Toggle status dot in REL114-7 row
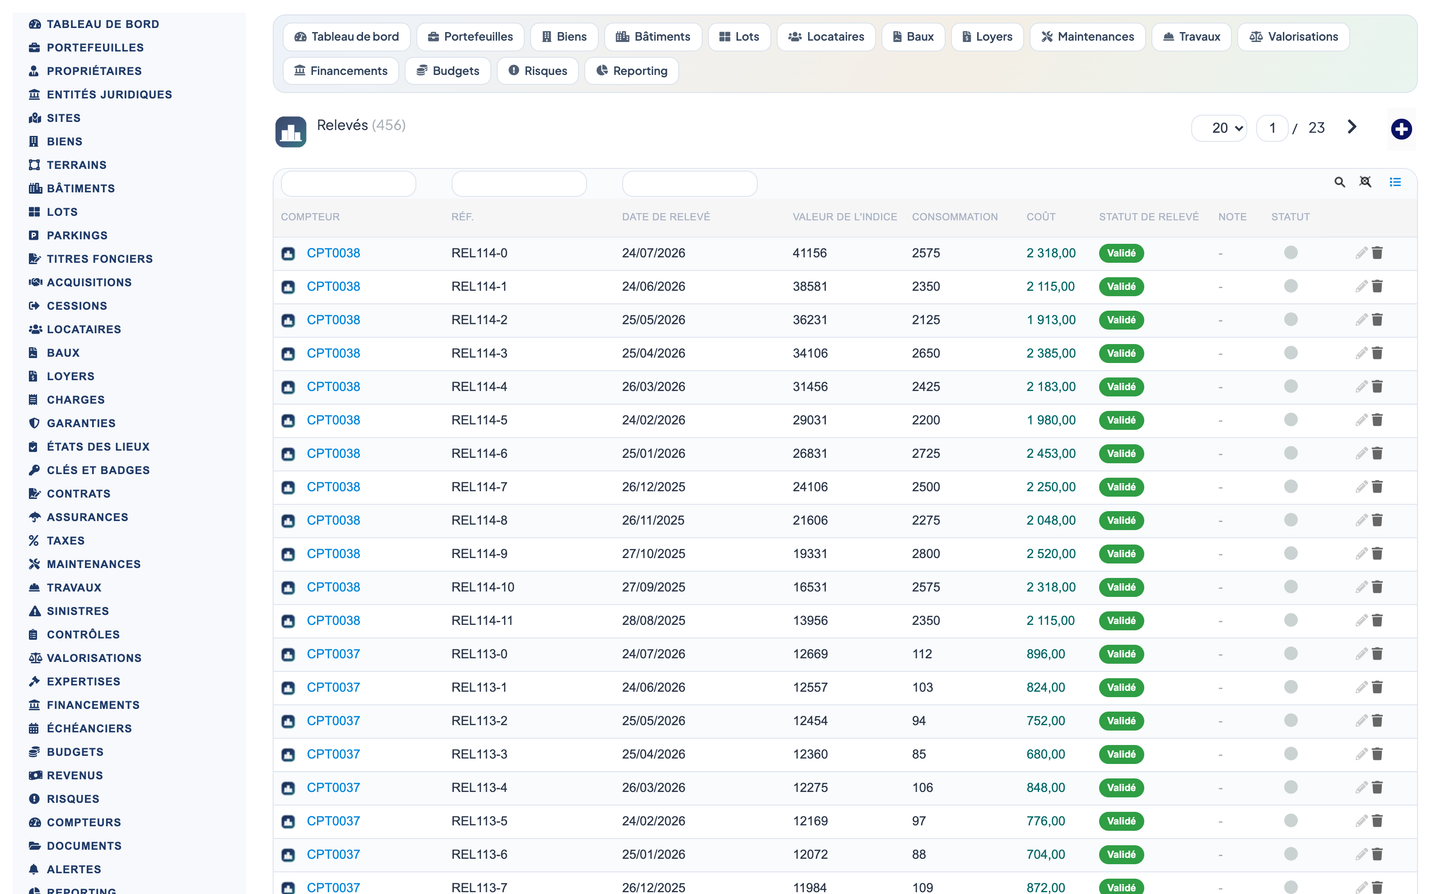The height and width of the screenshot is (894, 1445). [x=1291, y=486]
